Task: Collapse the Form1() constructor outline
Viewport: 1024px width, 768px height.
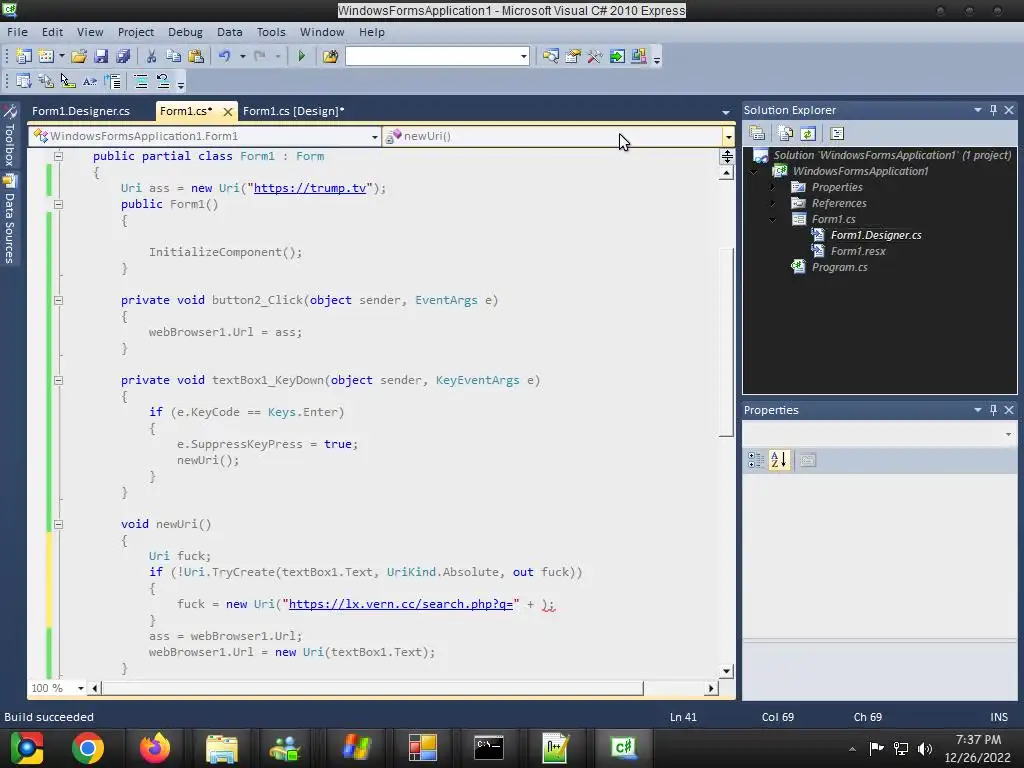Action: pos(58,204)
